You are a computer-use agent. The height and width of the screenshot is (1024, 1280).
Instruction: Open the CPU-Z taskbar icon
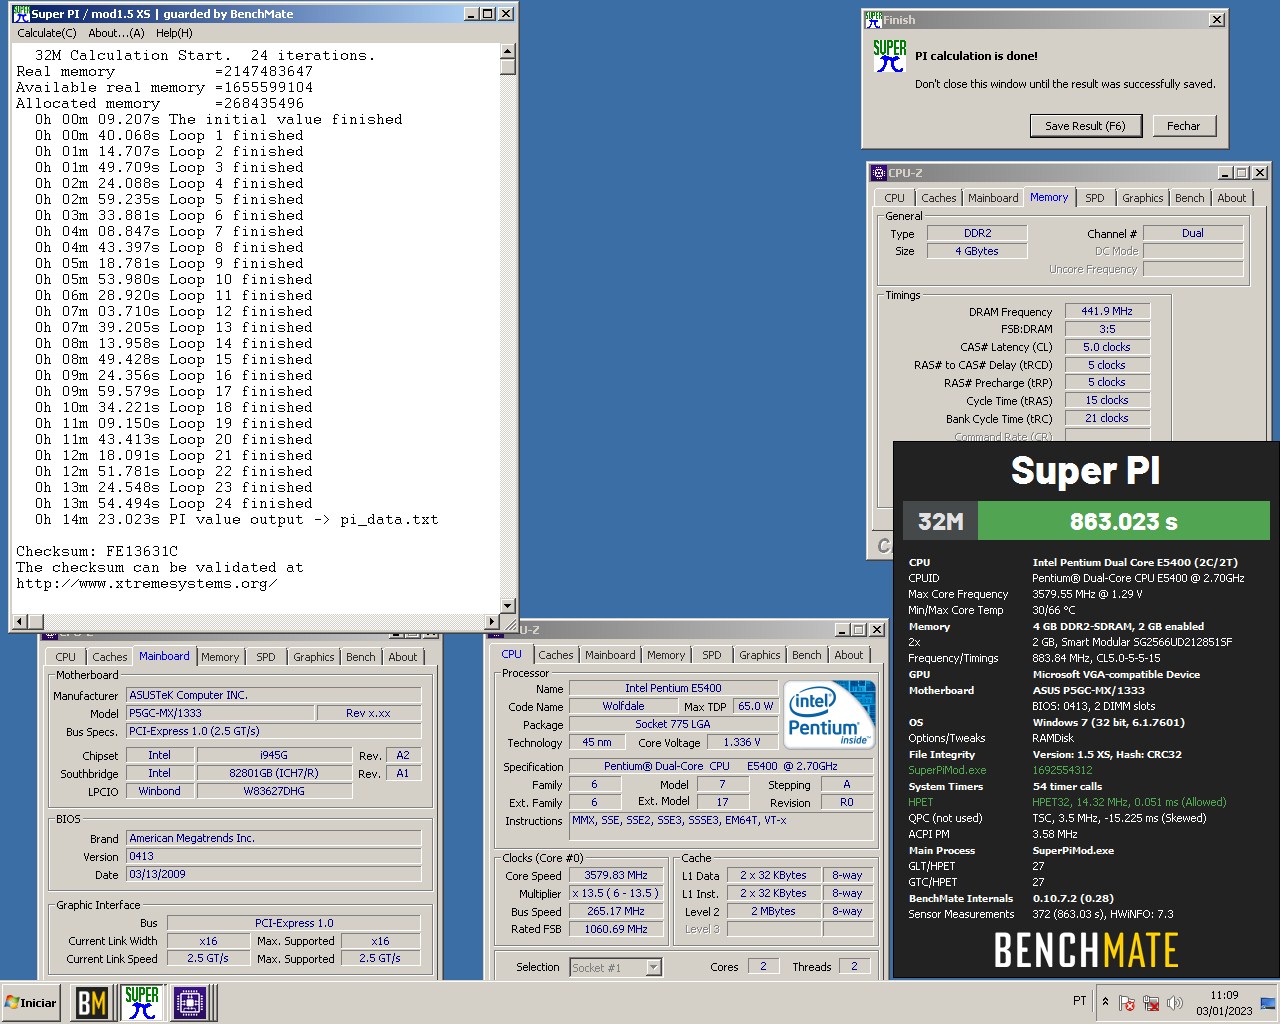190,1002
